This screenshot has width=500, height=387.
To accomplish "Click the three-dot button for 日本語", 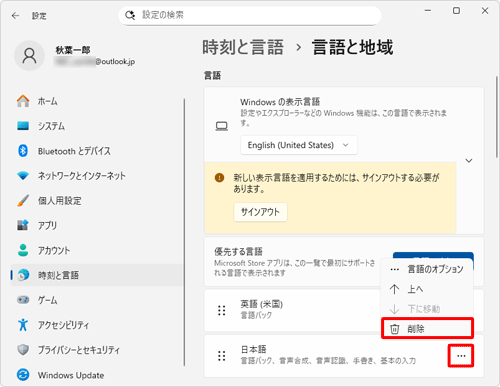I will 461,356.
